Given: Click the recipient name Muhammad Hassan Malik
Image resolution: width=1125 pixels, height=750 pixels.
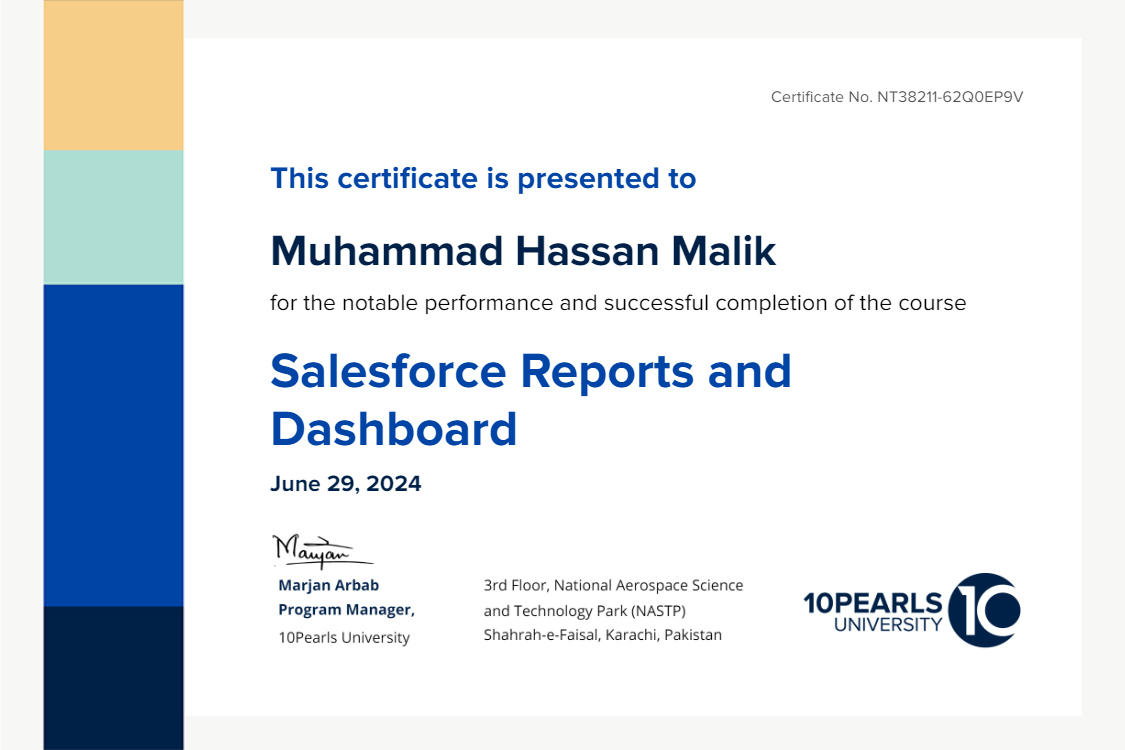Looking at the screenshot, I should tap(523, 251).
